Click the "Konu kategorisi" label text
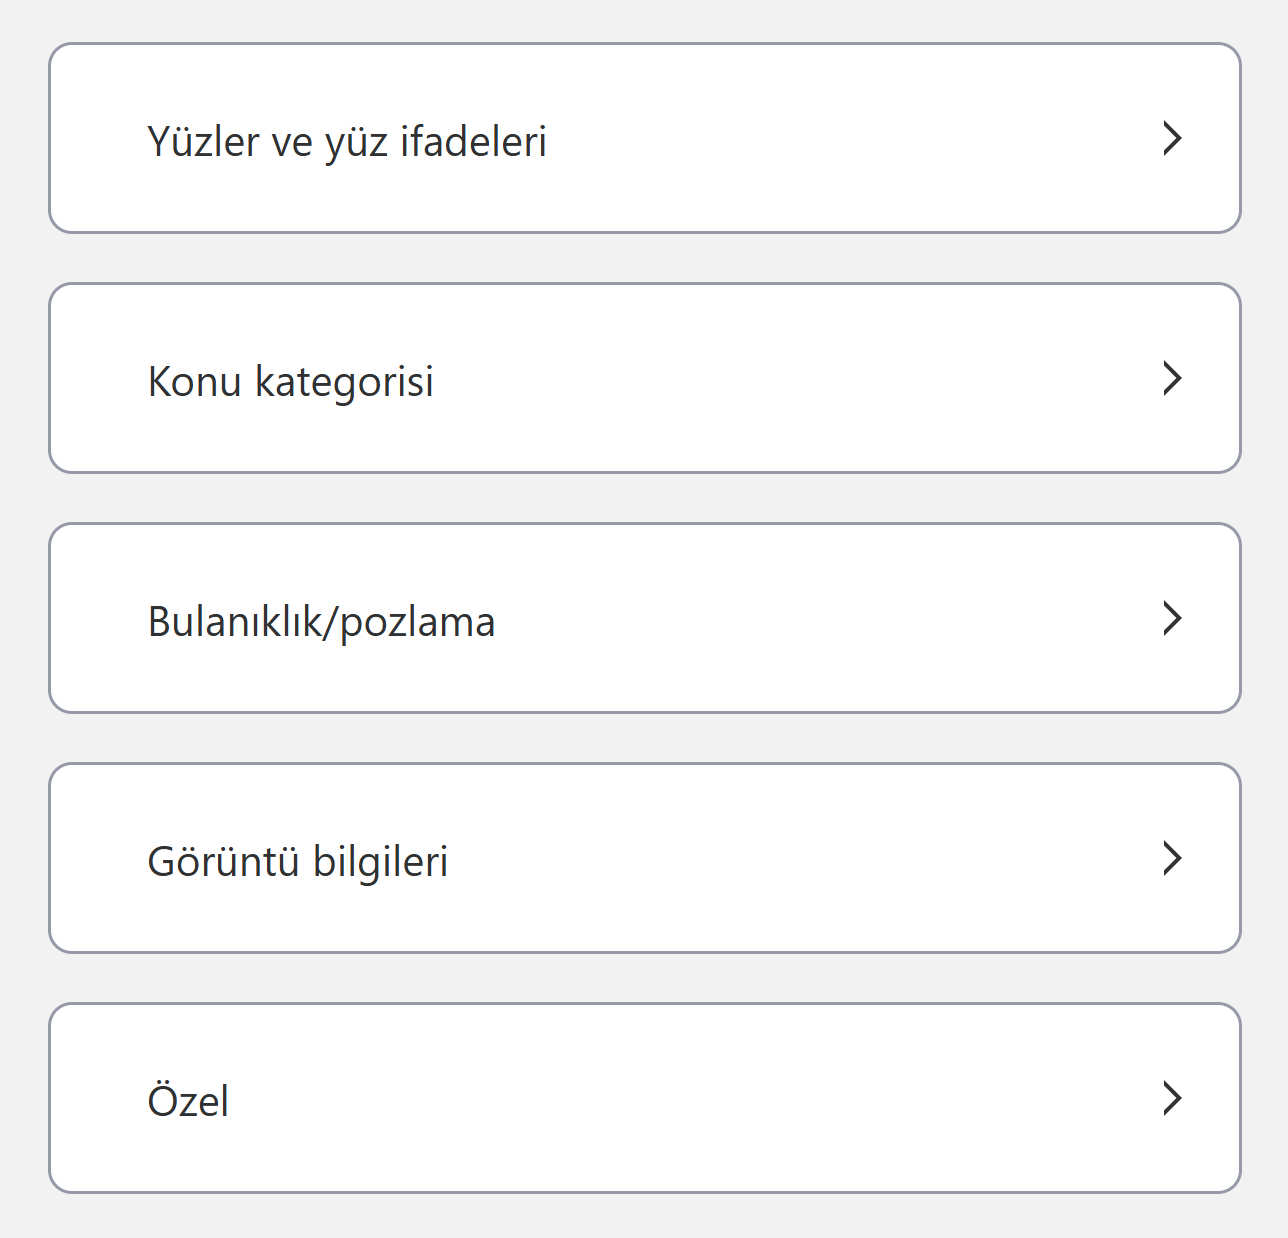 tap(290, 381)
